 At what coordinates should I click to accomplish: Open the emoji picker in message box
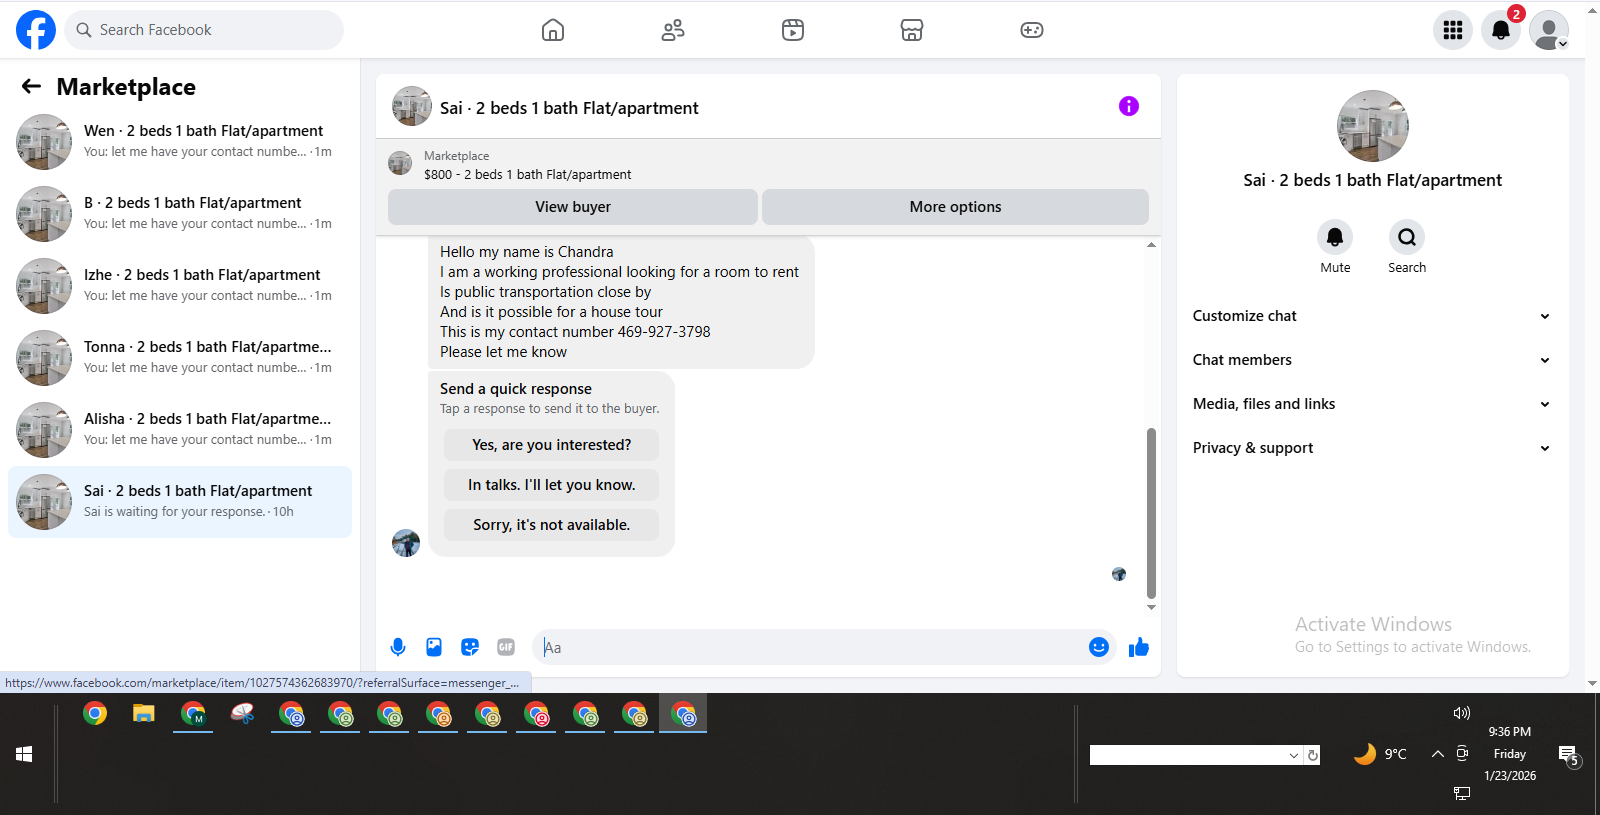(x=1099, y=647)
